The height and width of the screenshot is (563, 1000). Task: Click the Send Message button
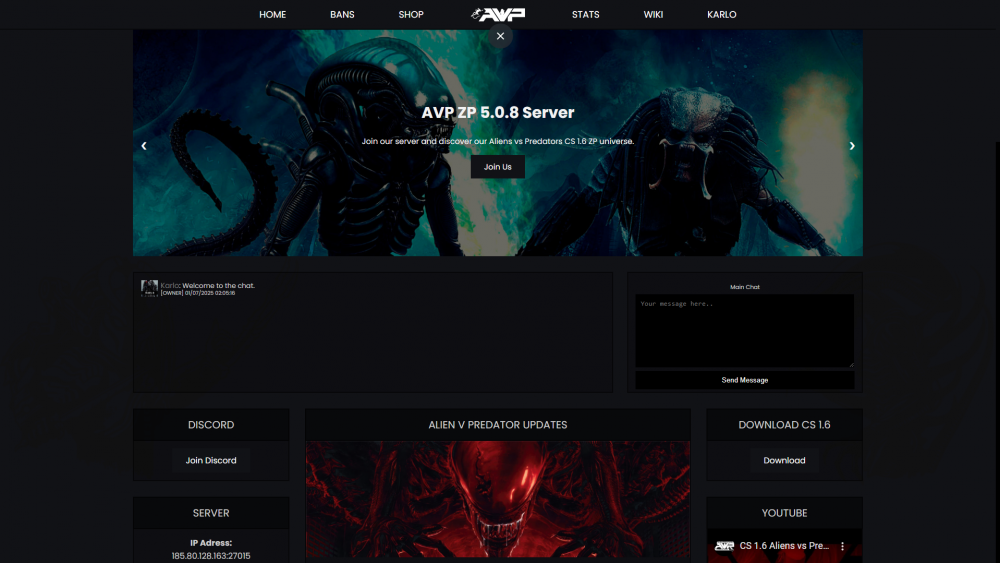(x=744, y=380)
